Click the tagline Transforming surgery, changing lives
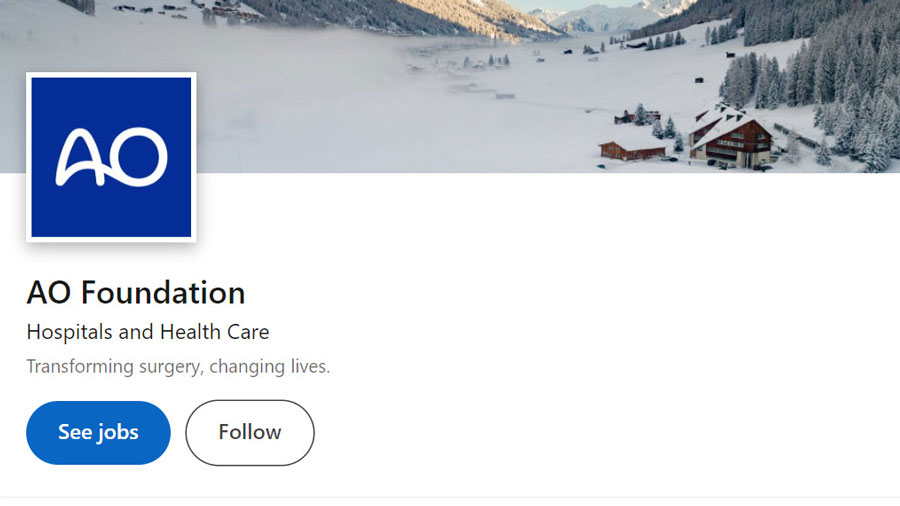The width and height of the screenshot is (900, 506). coord(179,366)
